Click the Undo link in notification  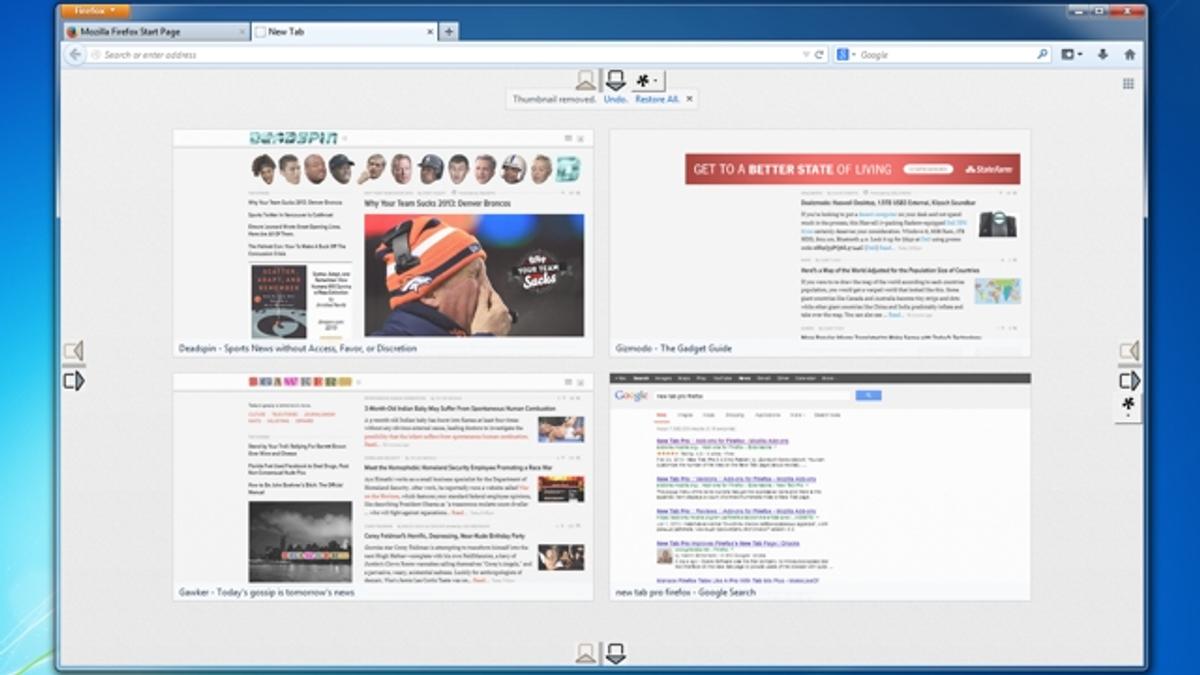[x=616, y=99]
